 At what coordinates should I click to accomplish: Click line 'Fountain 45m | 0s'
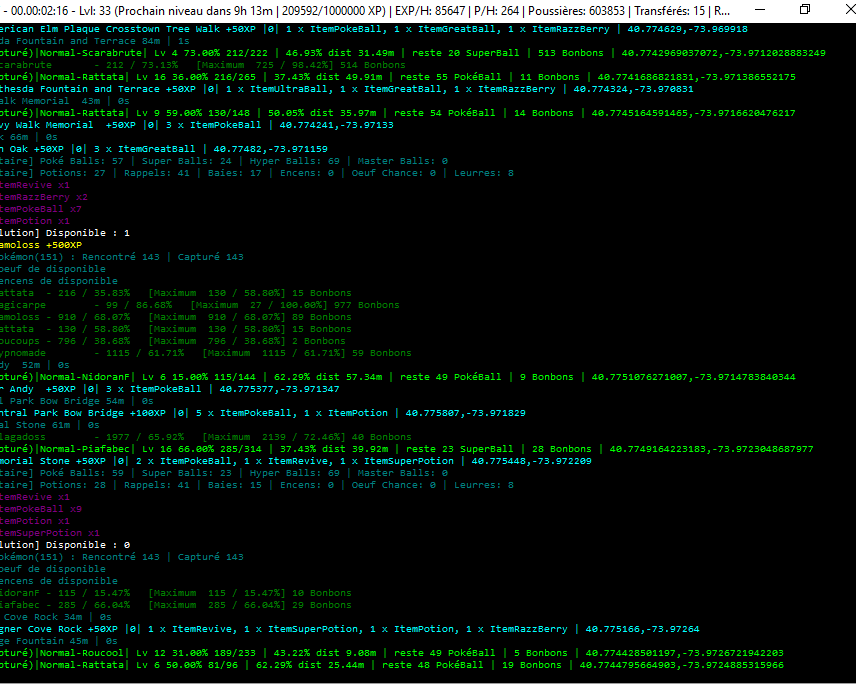point(59,641)
